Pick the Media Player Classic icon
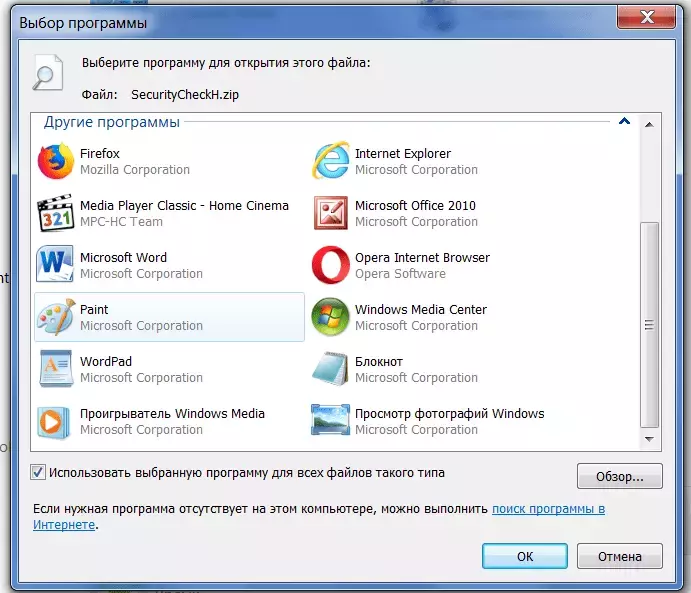 click(x=56, y=213)
